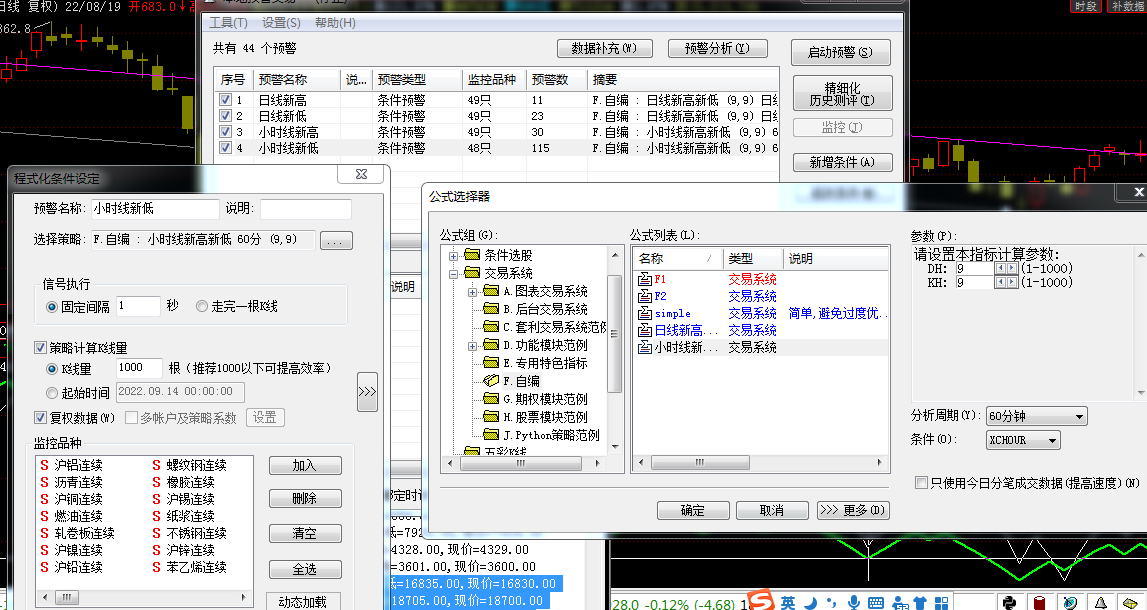Image resolution: width=1147 pixels, height=610 pixels.
Task: Click the 新增条件 button
Action: pyautogui.click(x=843, y=162)
